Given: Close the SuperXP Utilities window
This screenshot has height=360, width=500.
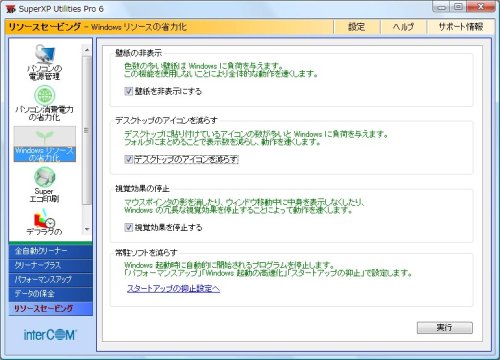Looking at the screenshot, I should (x=480, y=7).
